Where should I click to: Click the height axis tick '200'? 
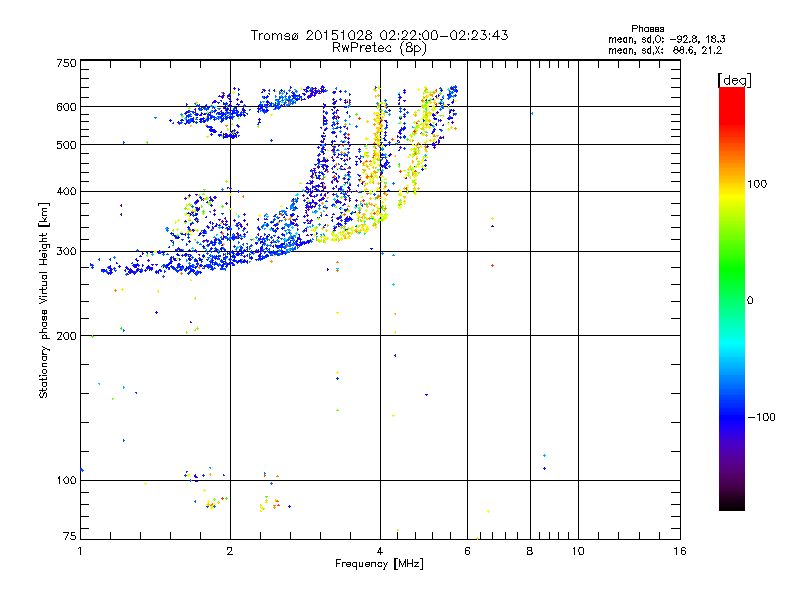point(66,336)
